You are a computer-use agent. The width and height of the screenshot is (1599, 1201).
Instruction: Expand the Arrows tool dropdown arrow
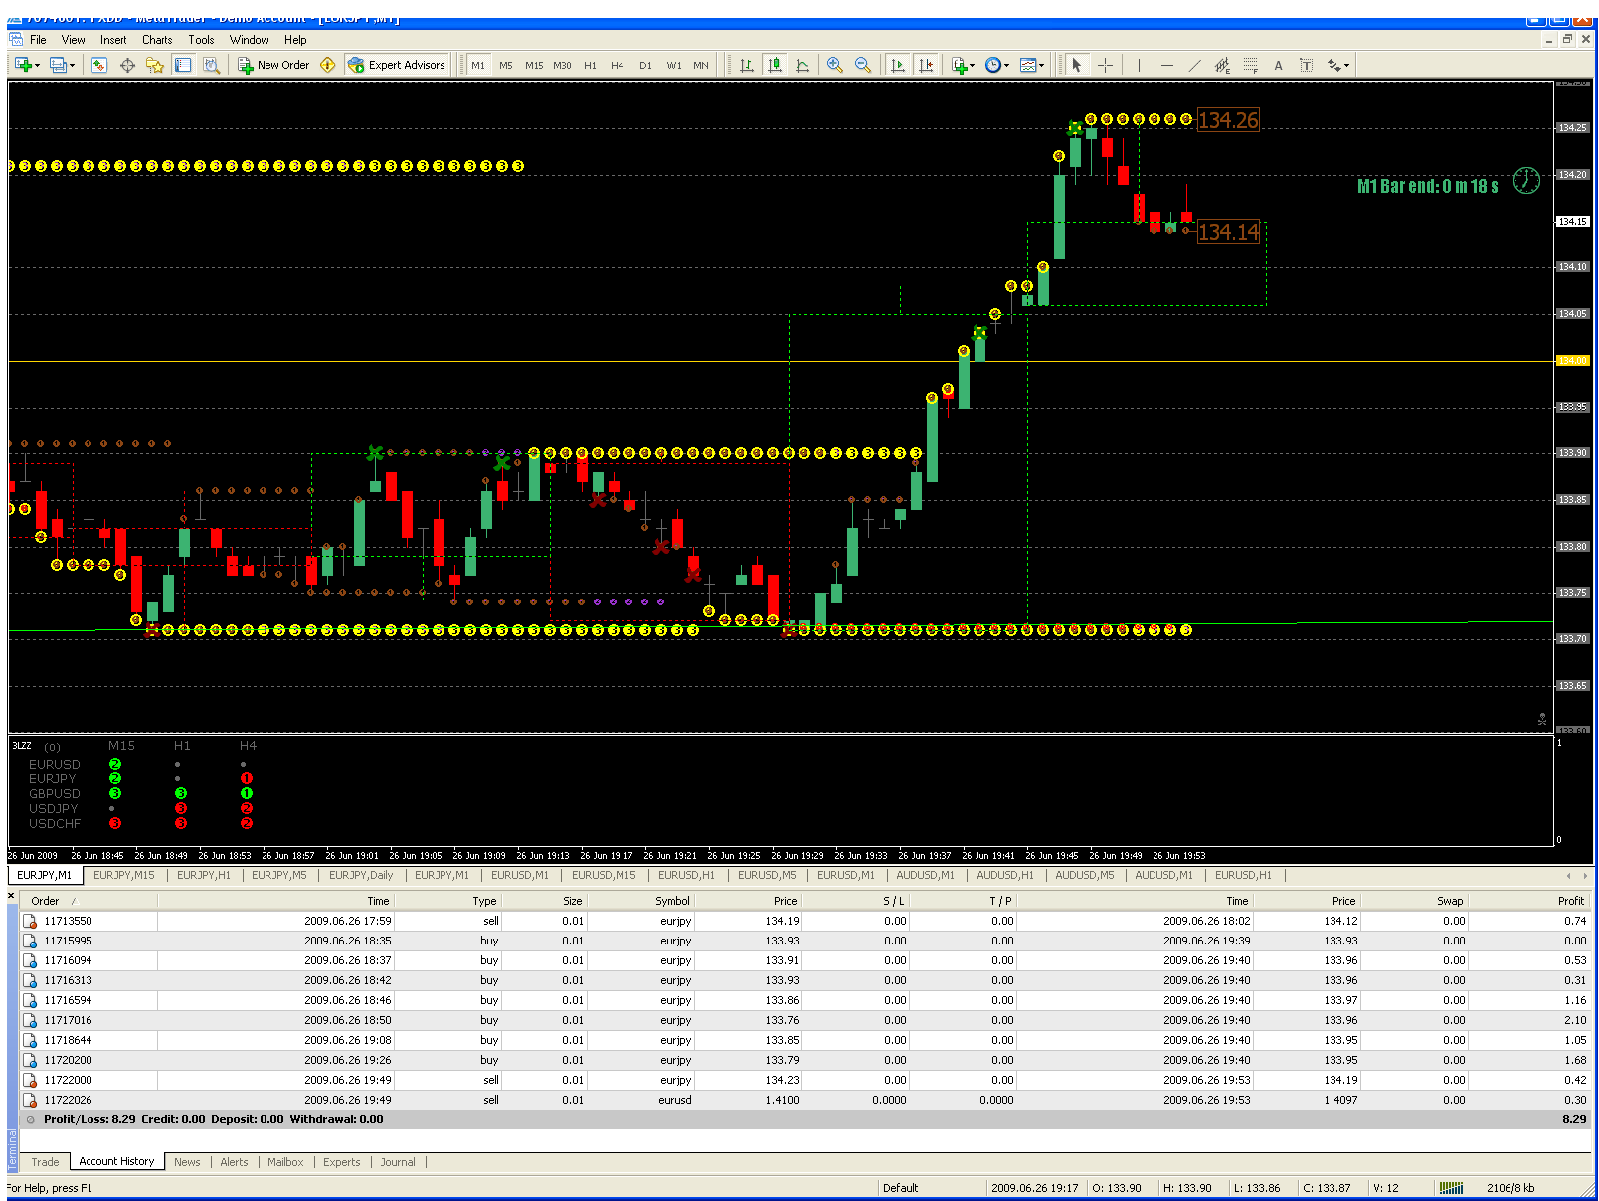pyautogui.click(x=1347, y=66)
